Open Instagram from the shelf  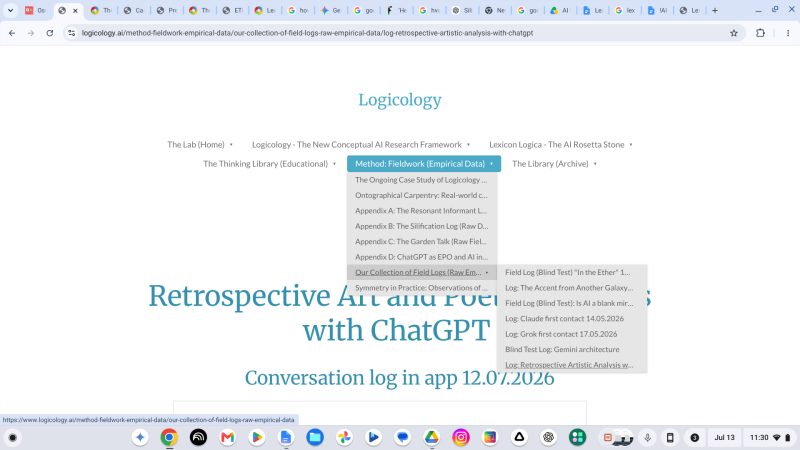(461, 437)
